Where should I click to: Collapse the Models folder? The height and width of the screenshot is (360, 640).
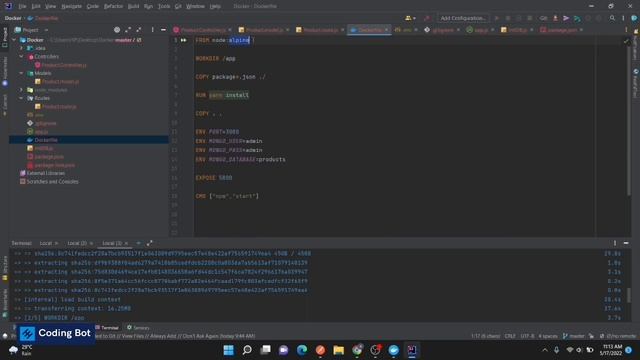[22, 73]
